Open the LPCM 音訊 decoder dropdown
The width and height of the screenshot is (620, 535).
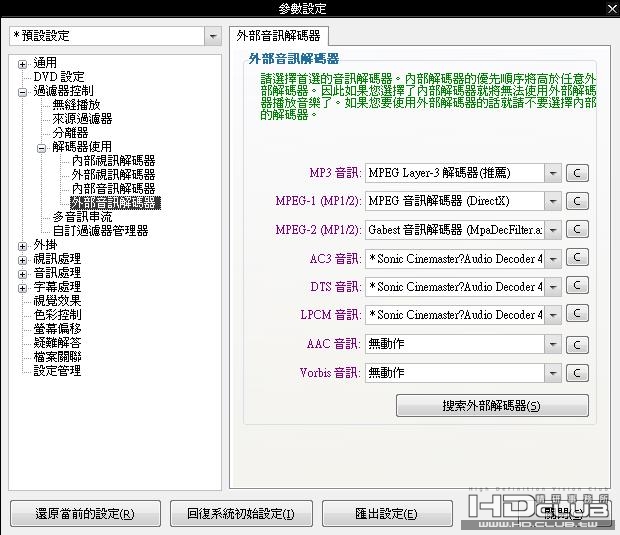(x=553, y=315)
